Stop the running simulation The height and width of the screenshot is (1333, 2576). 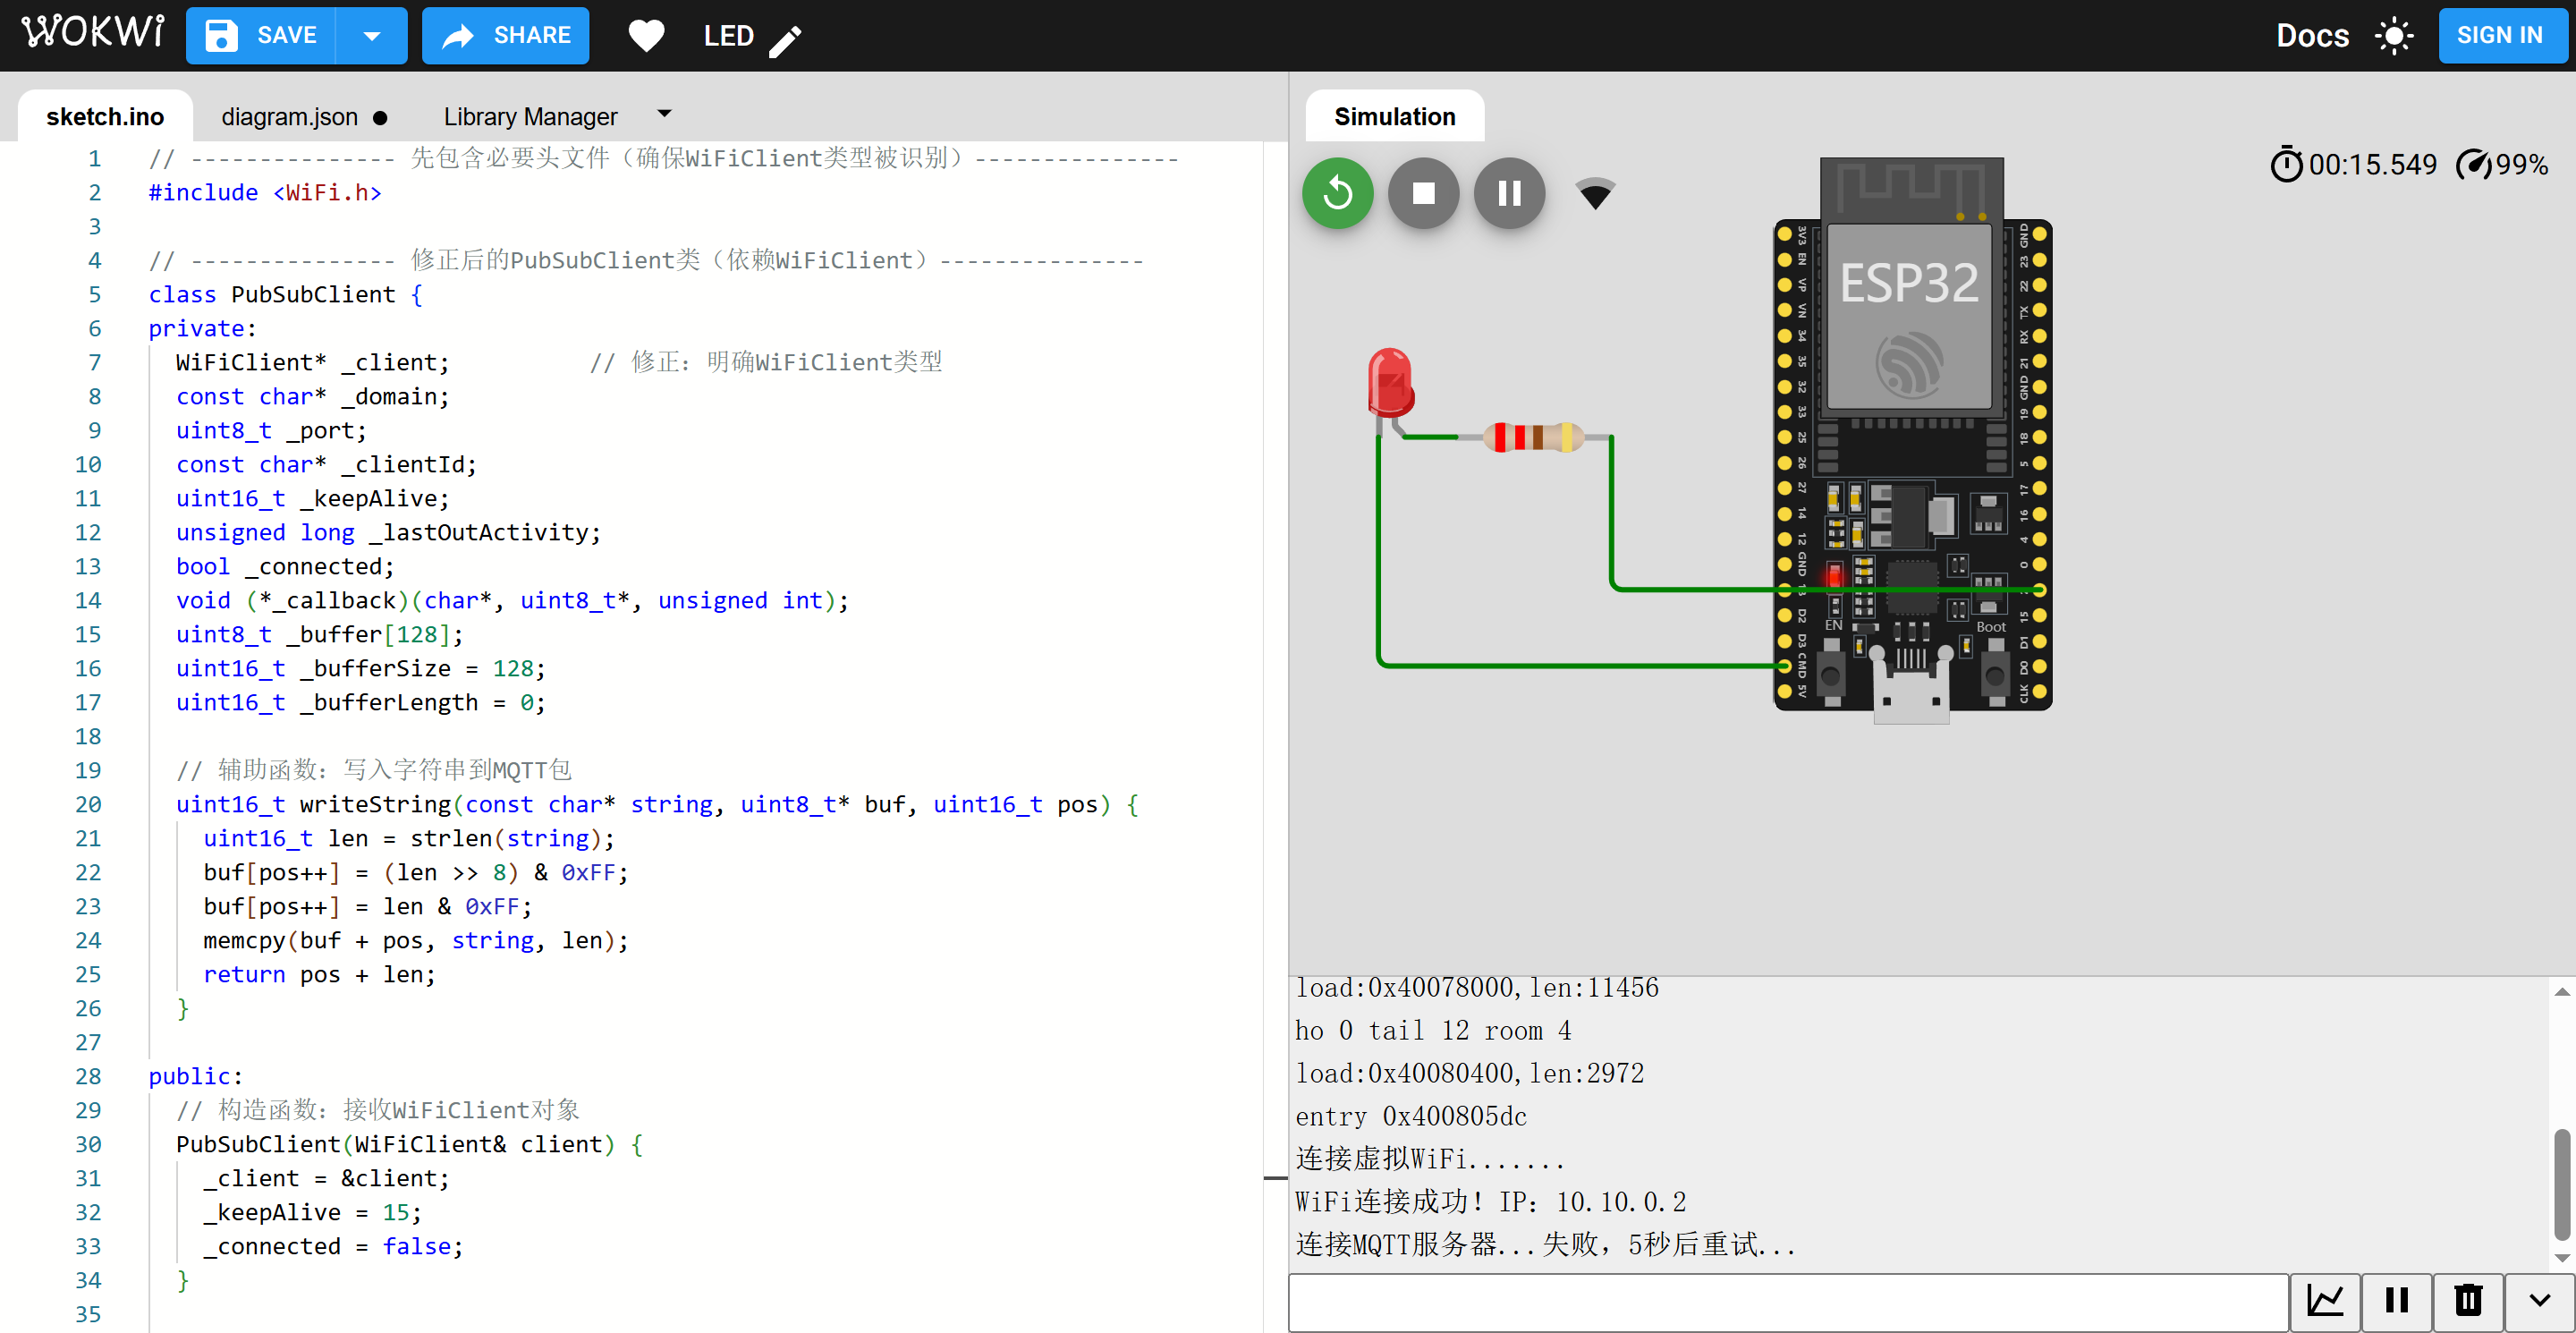1423,193
